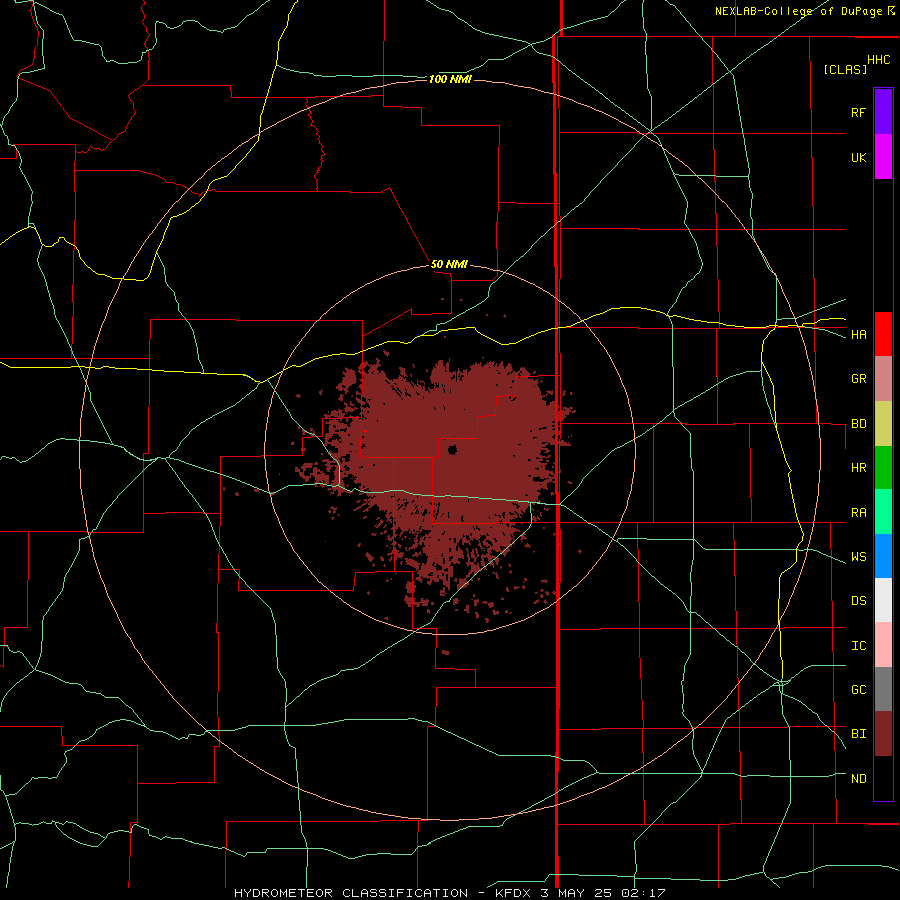Click the 'HR' legend label
This screenshot has width=900, height=900.
pos(858,468)
